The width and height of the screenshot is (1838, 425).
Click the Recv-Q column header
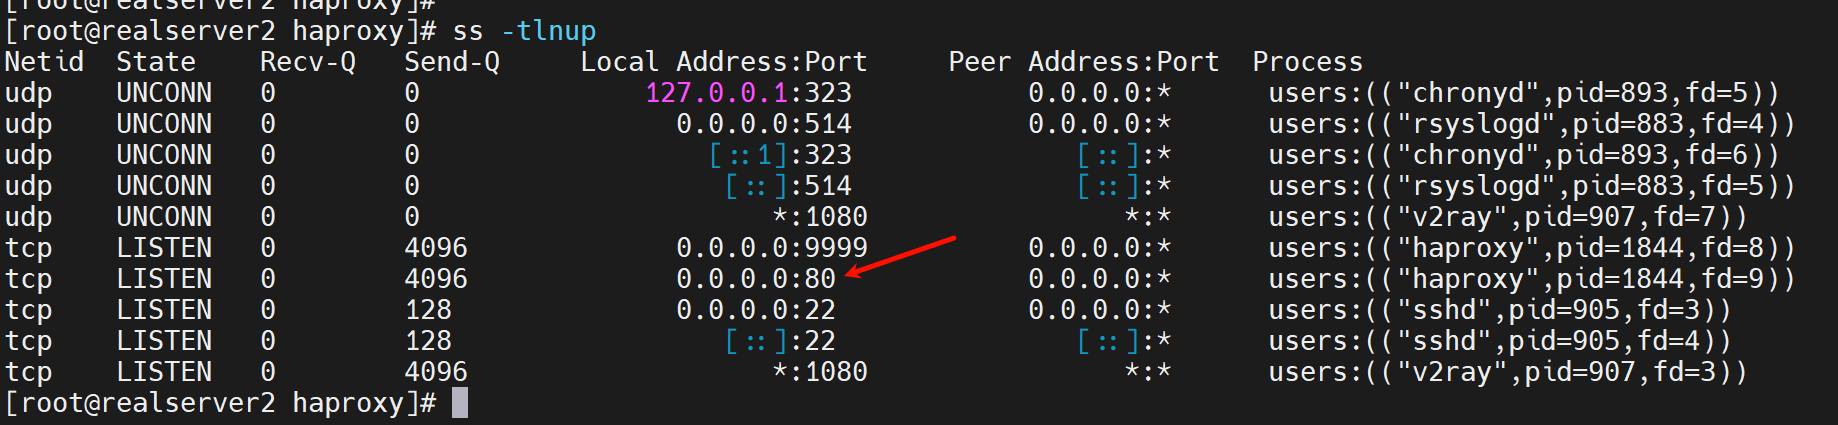point(307,62)
